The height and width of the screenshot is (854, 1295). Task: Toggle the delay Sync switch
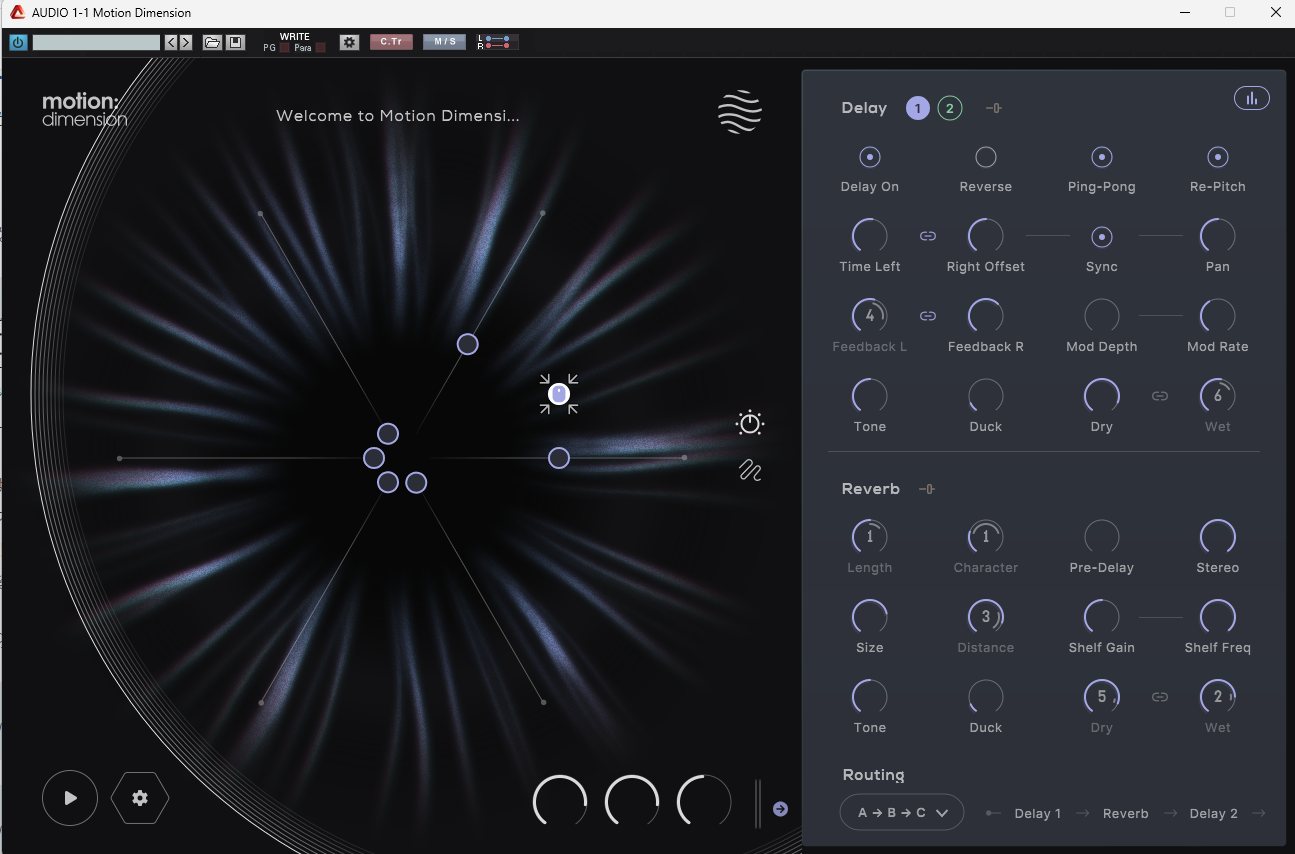[1102, 237]
